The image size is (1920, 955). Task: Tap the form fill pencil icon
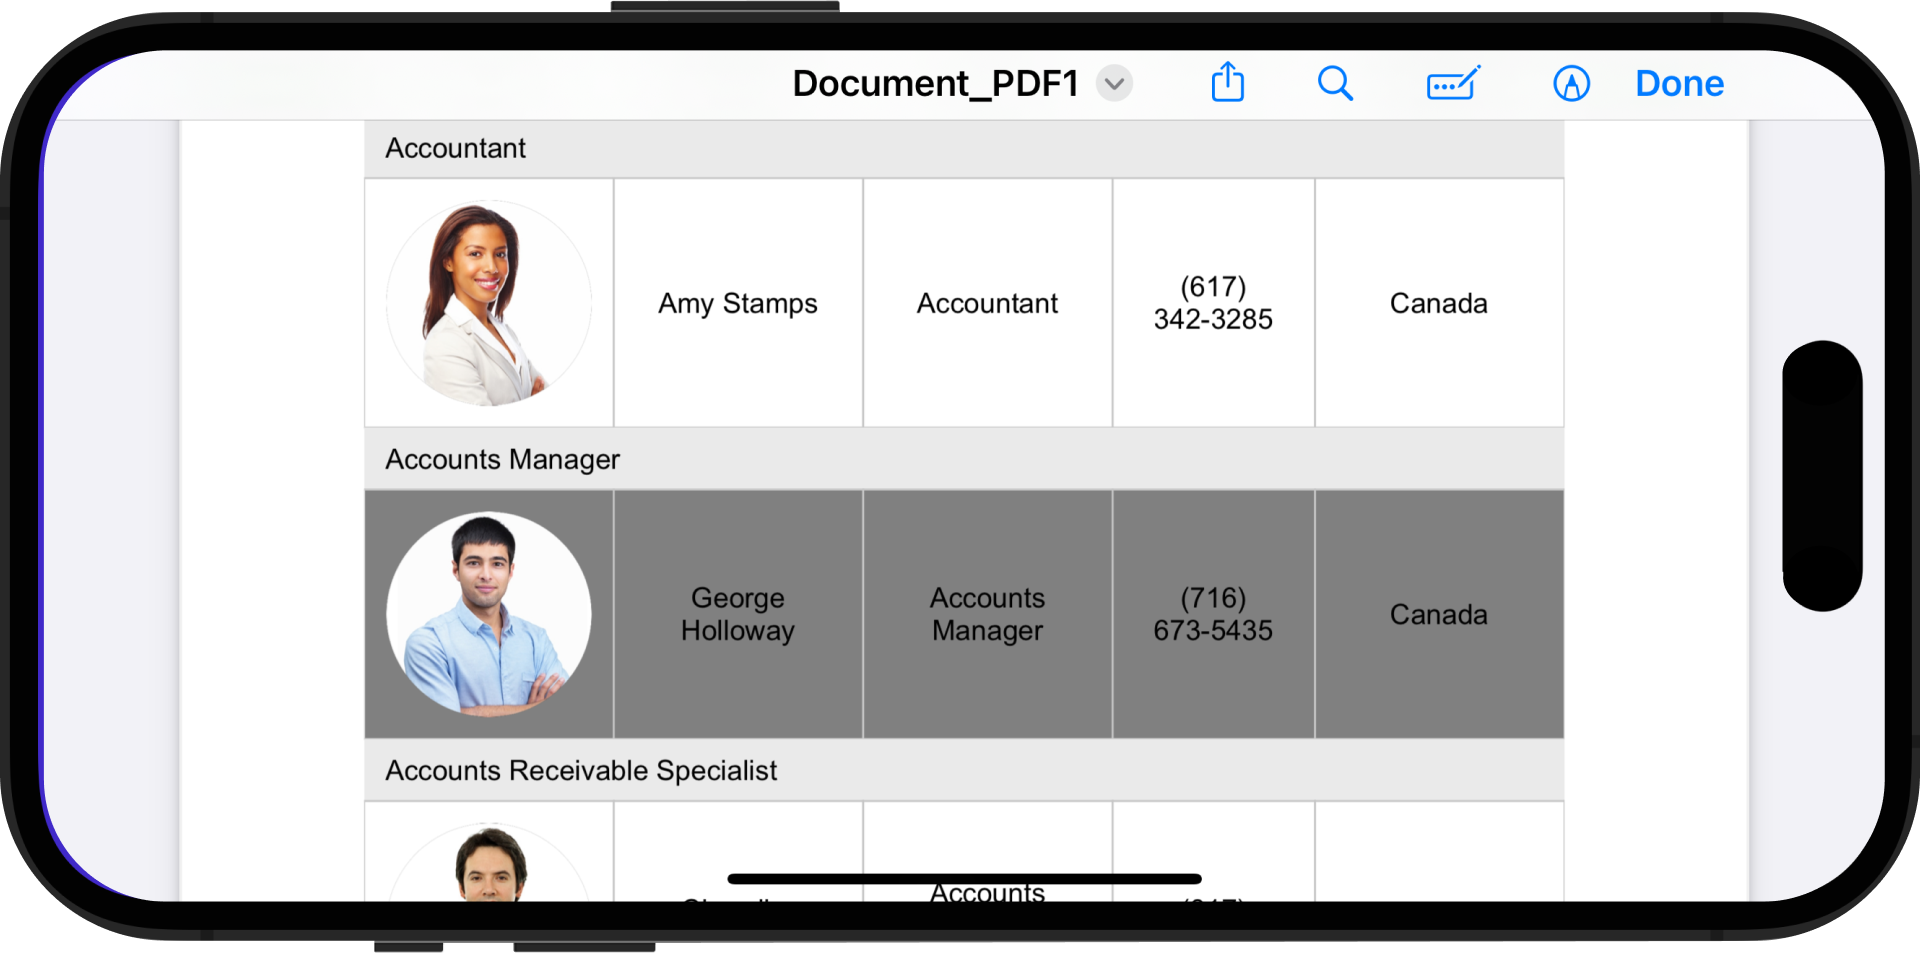coord(1453,83)
